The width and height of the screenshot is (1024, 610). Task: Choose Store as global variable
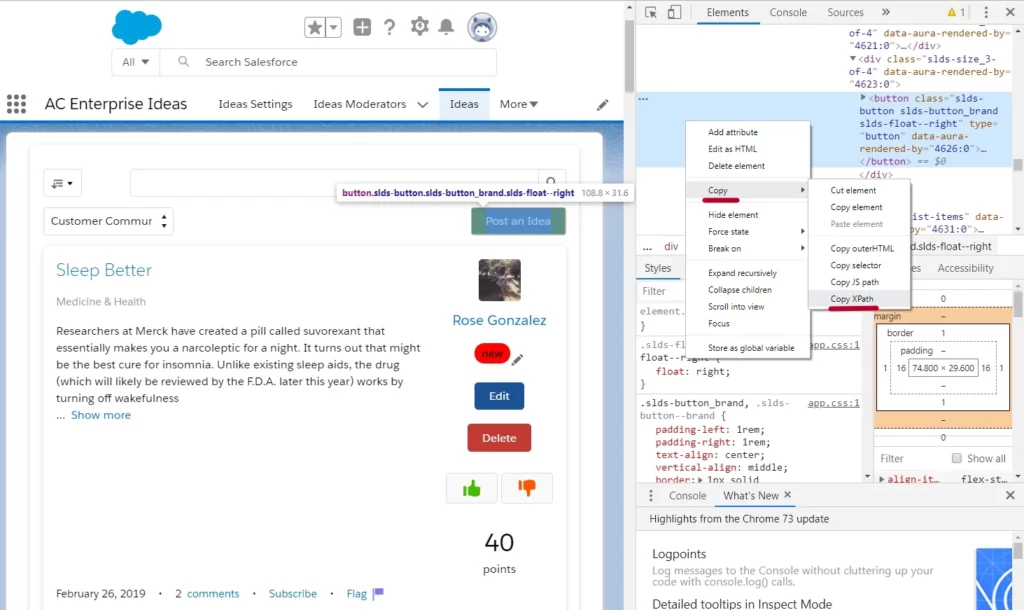point(748,348)
